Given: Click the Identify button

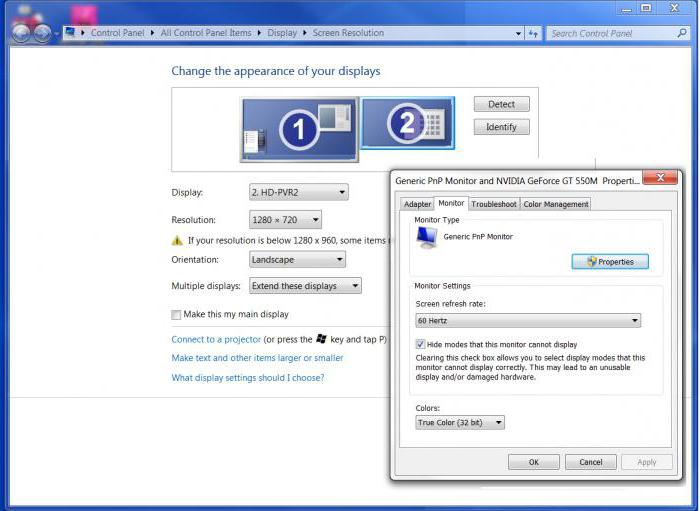Looking at the screenshot, I should [502, 127].
